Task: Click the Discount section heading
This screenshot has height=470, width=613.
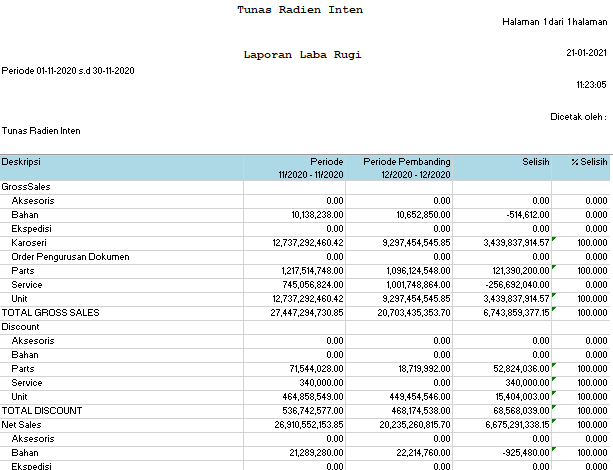Action: tap(20, 327)
